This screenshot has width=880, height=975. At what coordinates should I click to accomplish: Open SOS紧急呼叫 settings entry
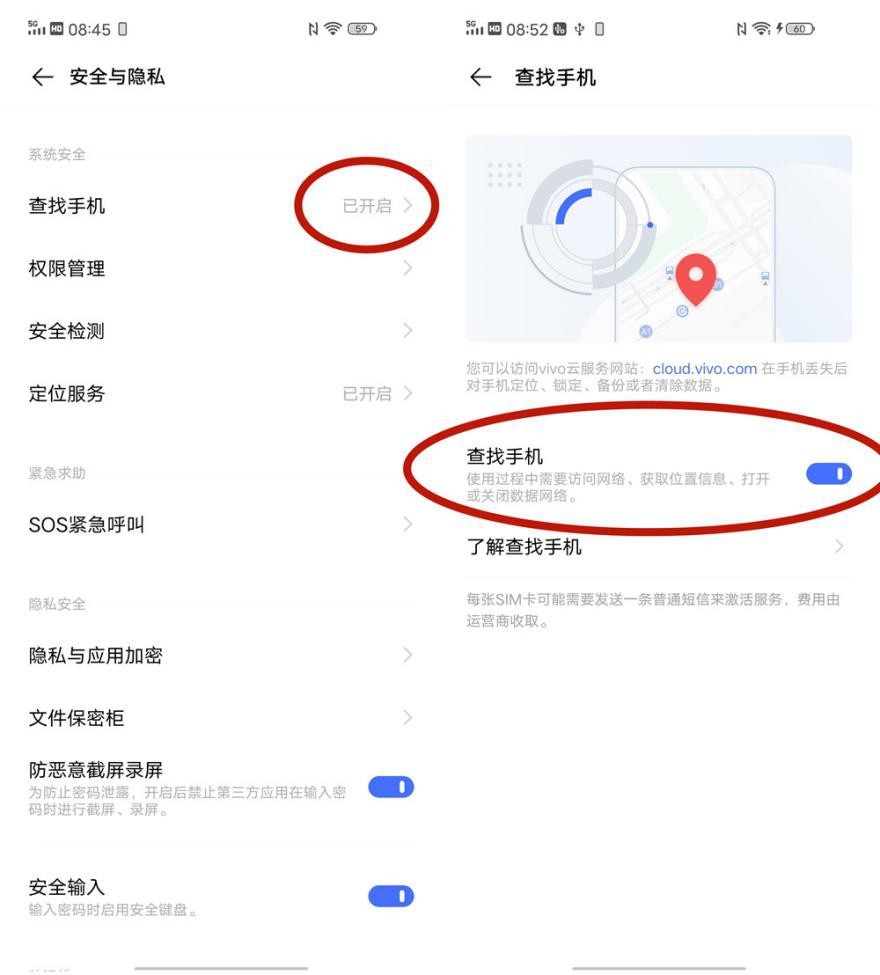tap(221, 525)
